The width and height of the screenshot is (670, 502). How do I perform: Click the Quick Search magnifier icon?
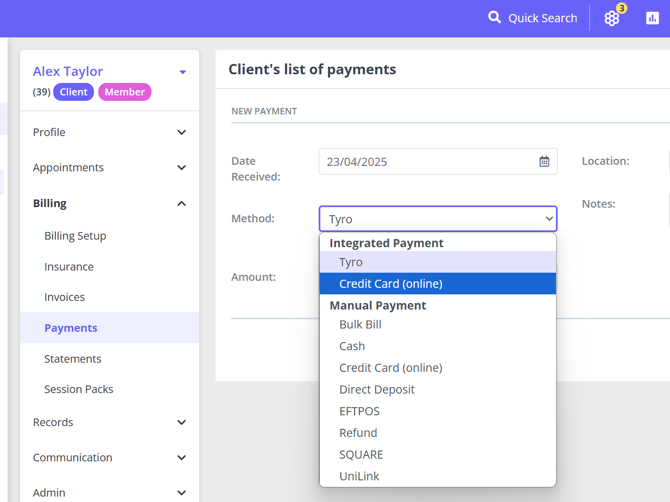point(494,17)
